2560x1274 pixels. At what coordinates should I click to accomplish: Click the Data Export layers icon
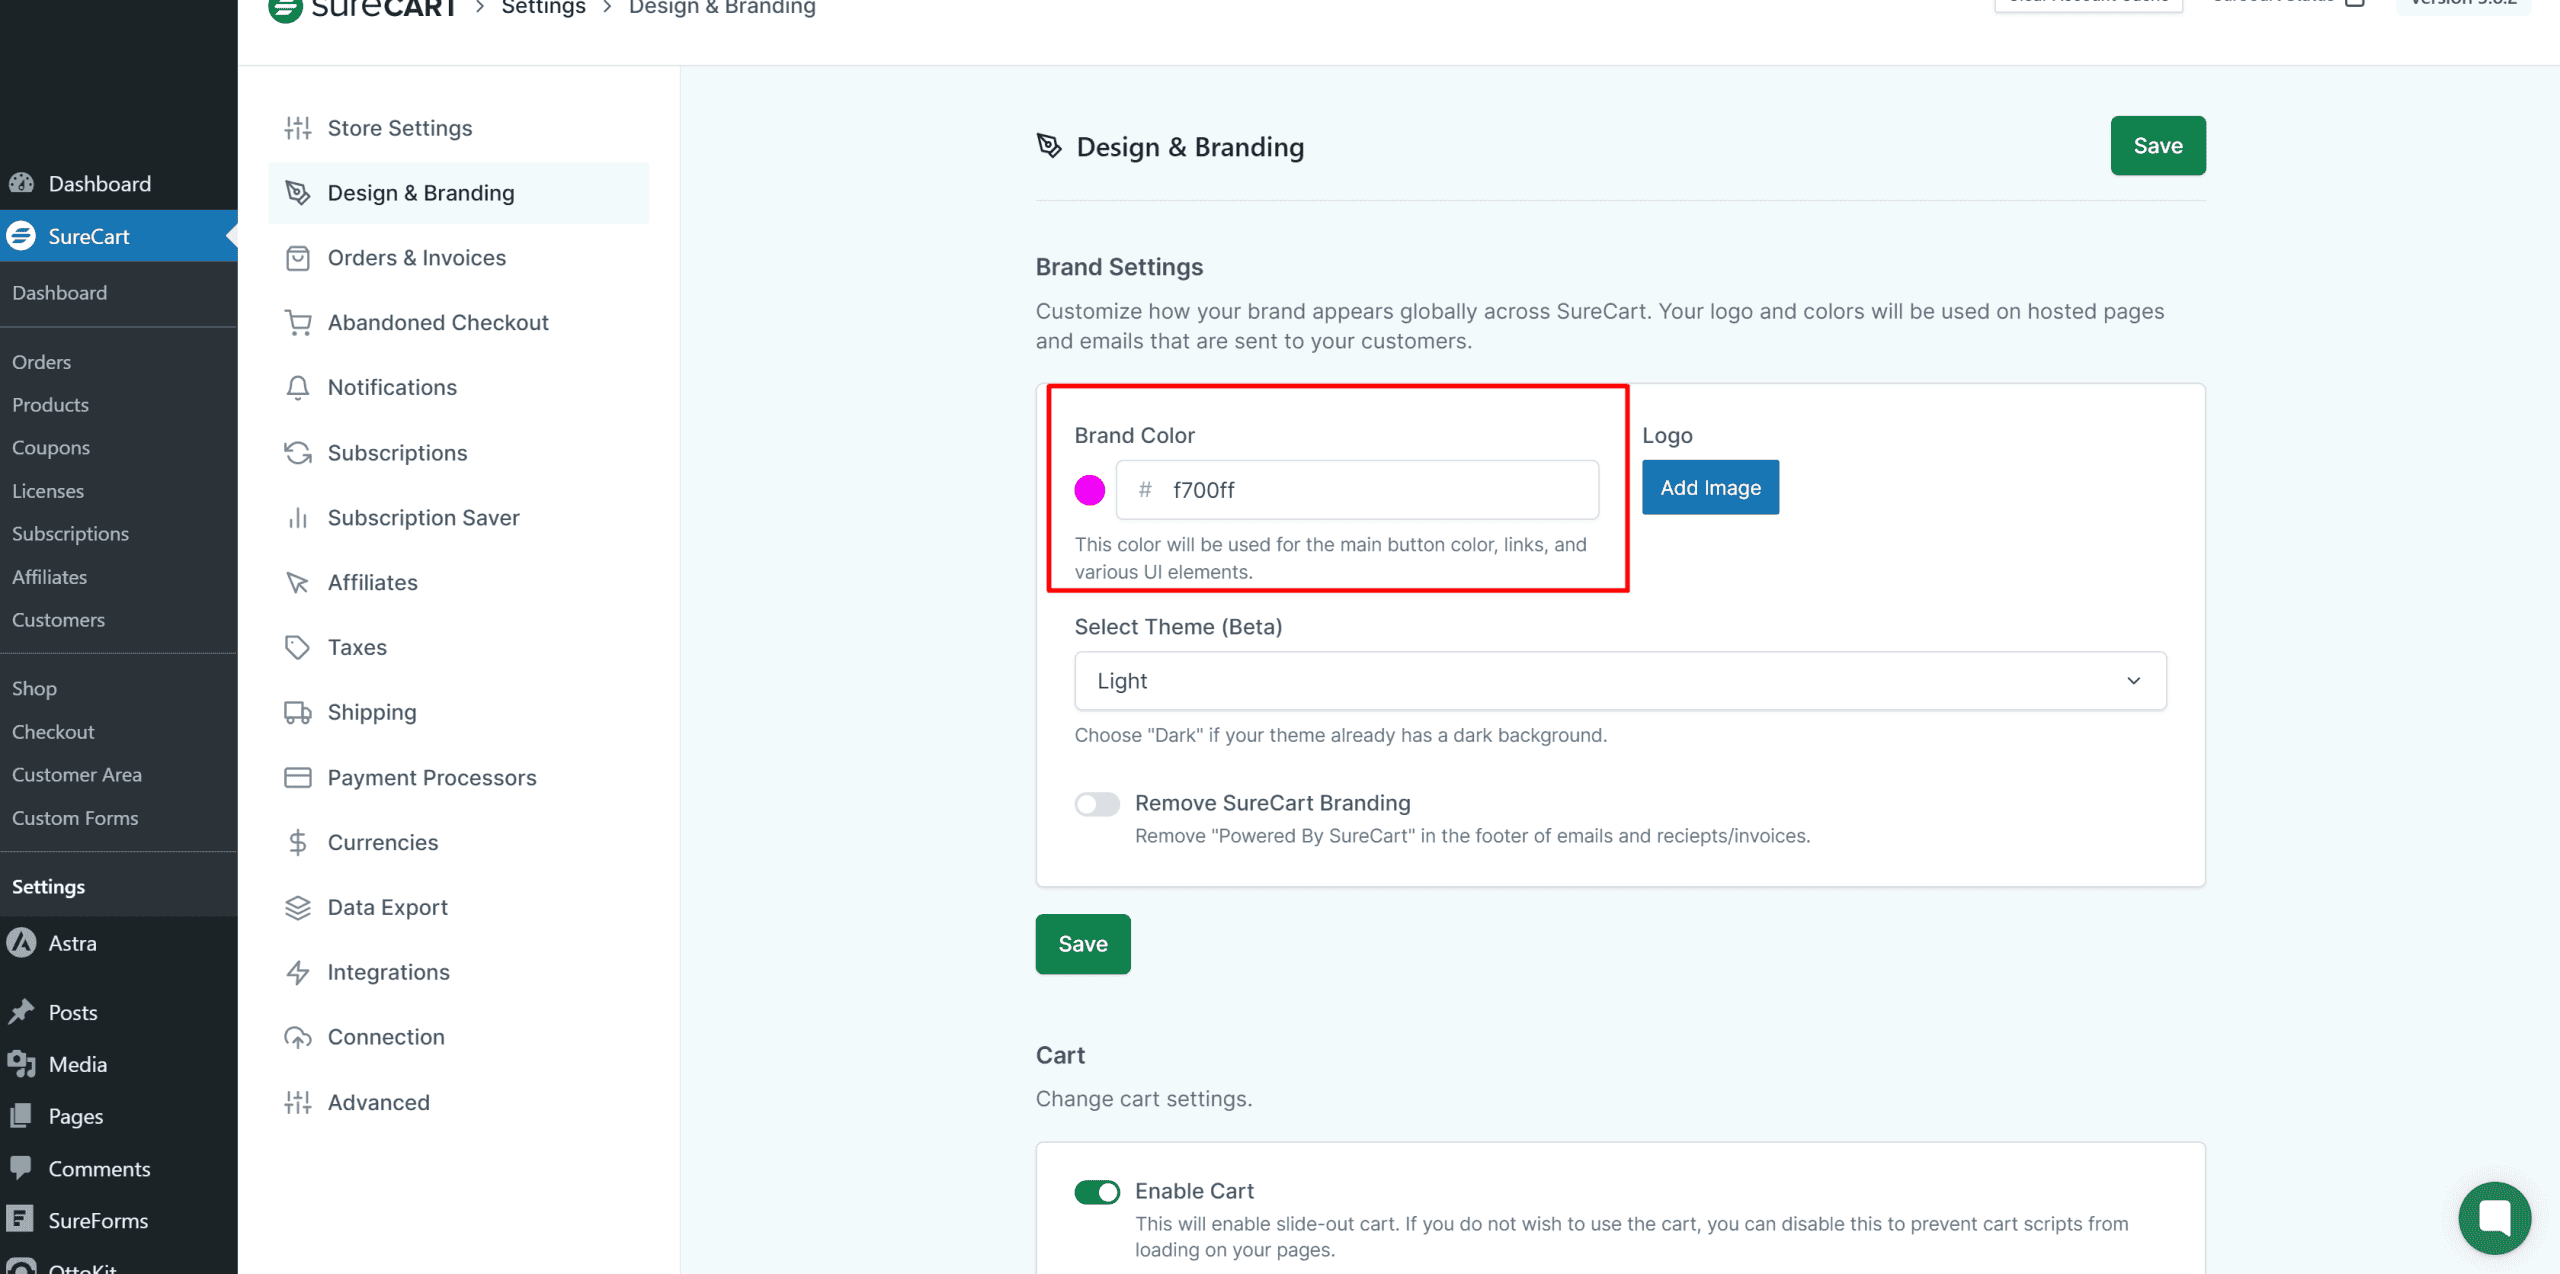coord(297,907)
